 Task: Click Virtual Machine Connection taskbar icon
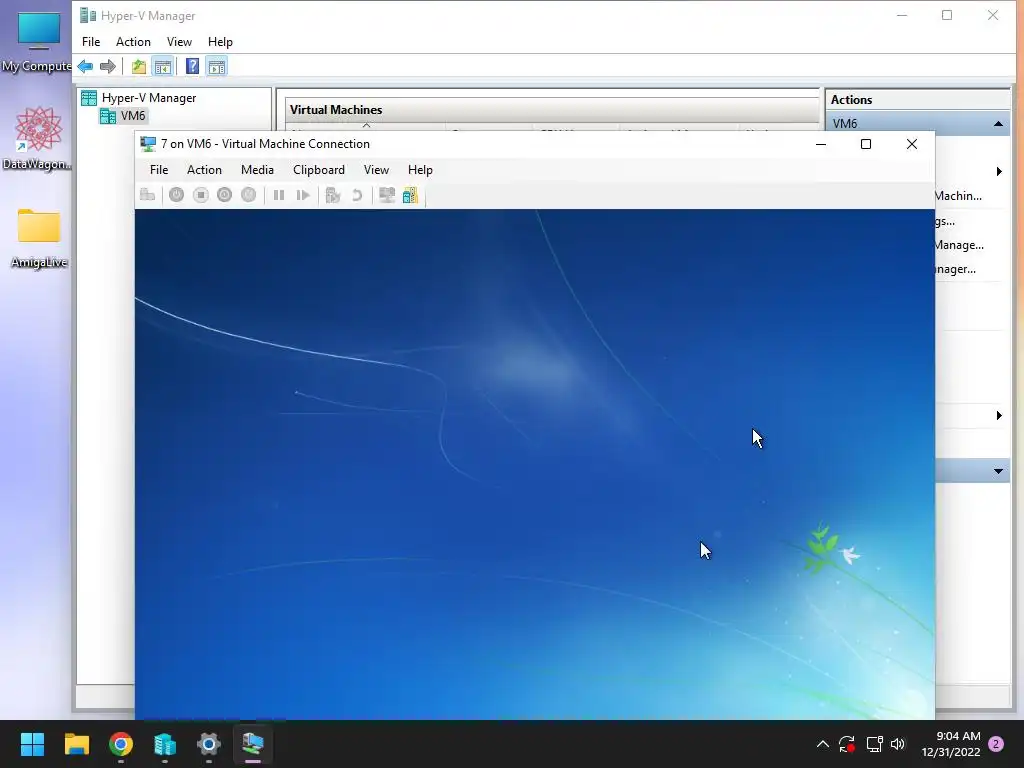tap(253, 744)
